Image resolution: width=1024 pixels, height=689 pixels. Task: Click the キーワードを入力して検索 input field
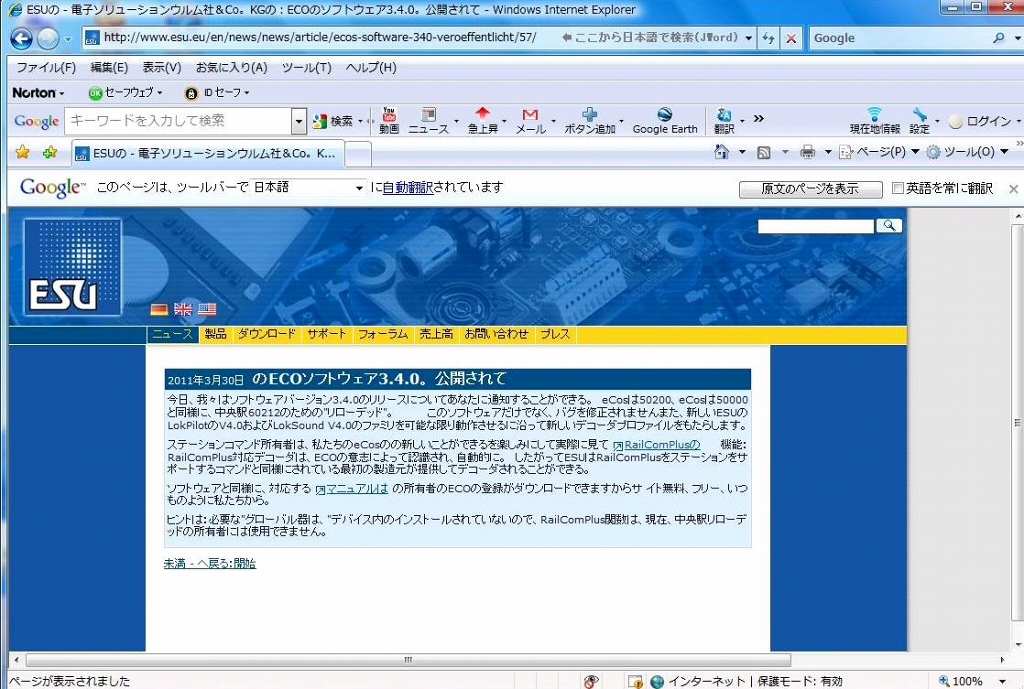[x=178, y=121]
